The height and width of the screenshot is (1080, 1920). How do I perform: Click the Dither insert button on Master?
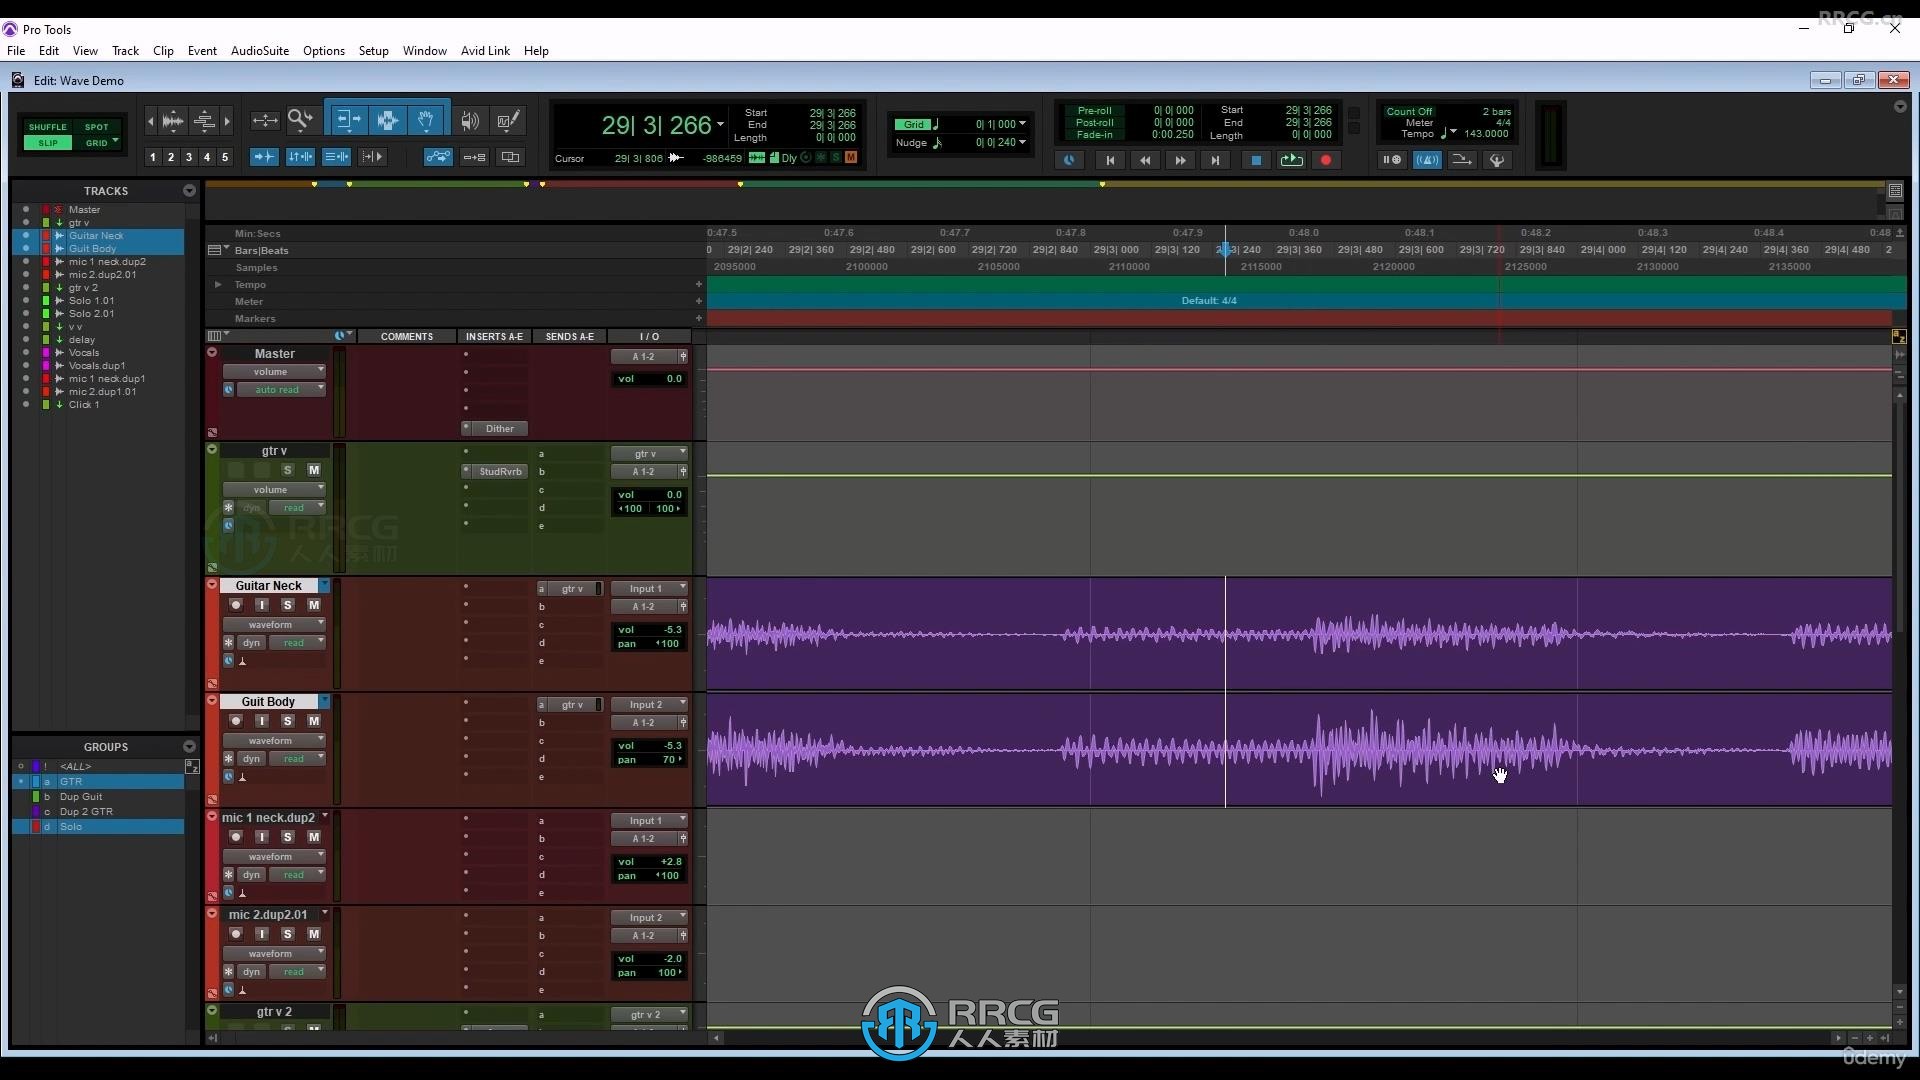[500, 429]
